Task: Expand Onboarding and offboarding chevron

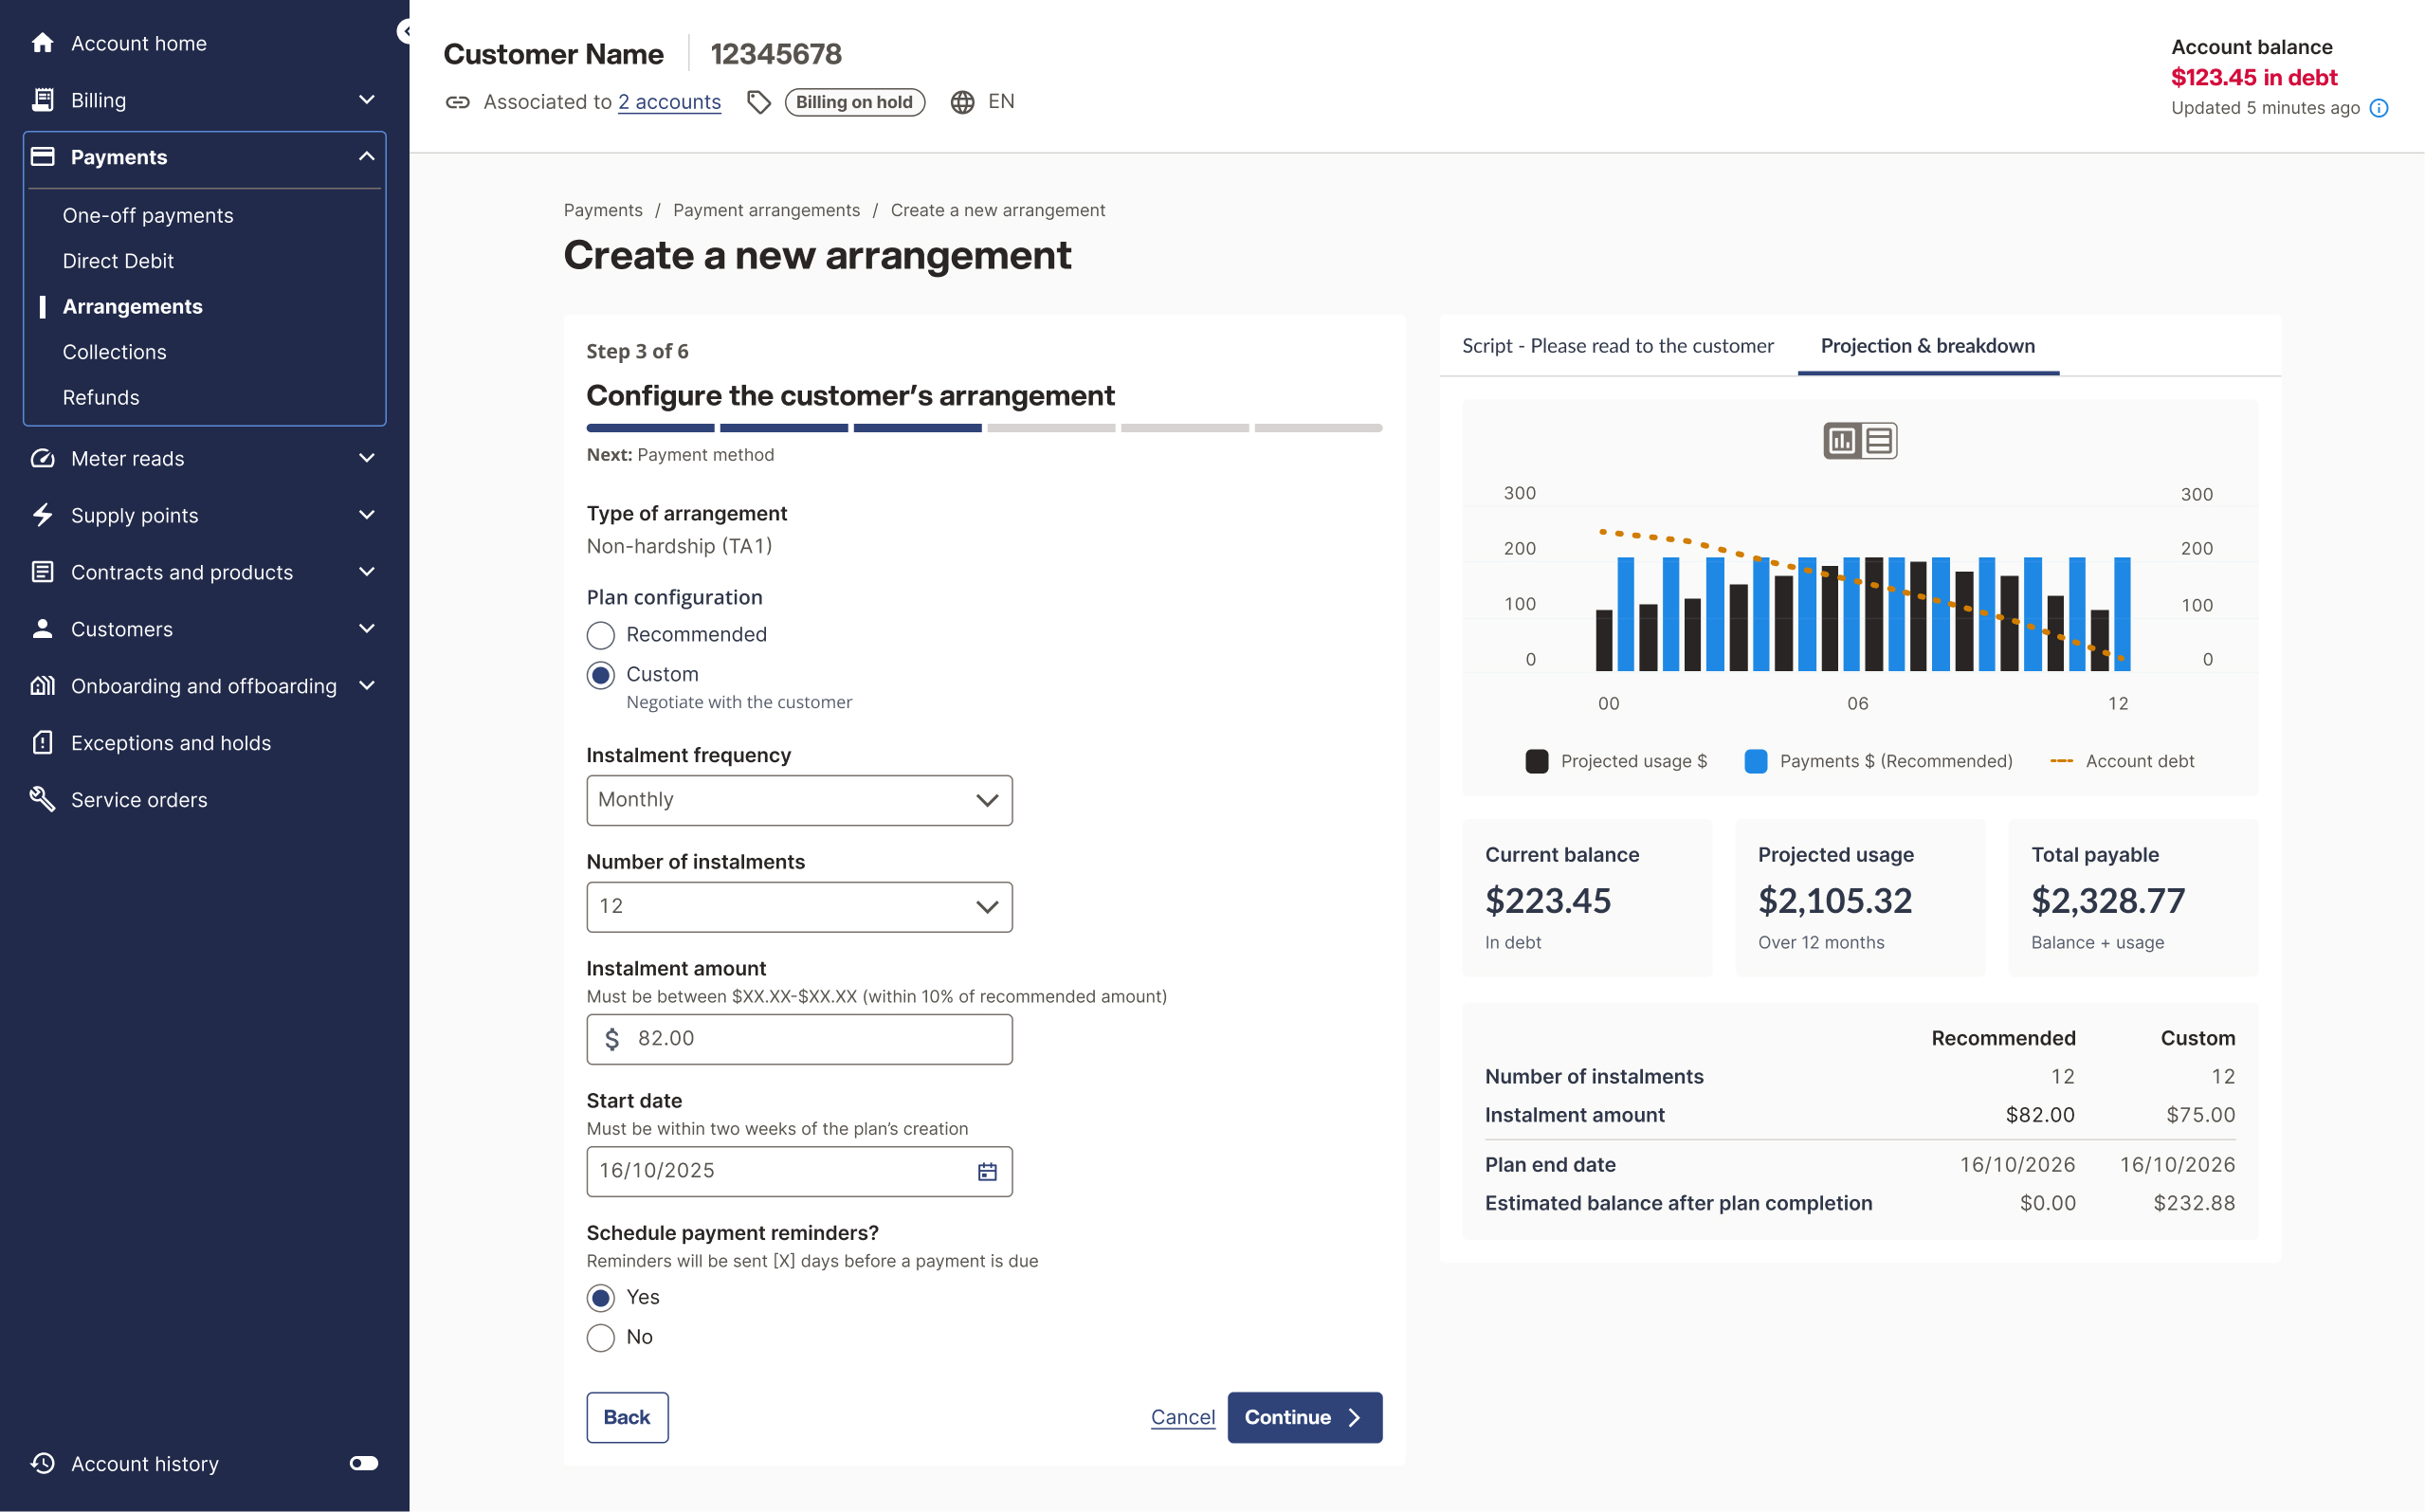Action: 367,686
